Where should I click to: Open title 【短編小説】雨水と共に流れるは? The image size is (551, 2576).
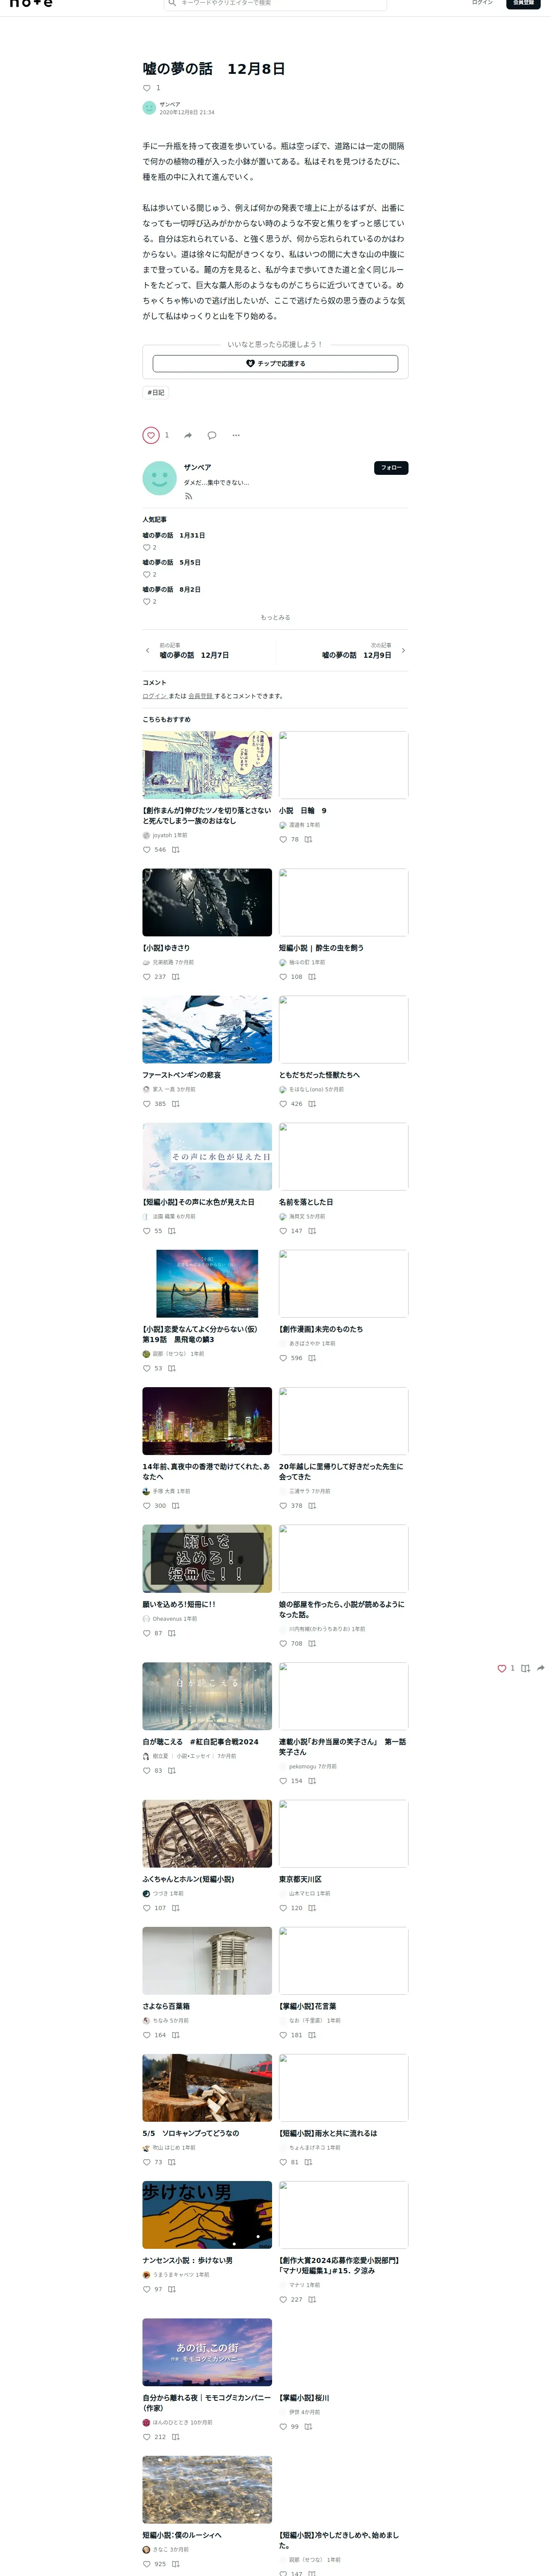coord(328,2133)
